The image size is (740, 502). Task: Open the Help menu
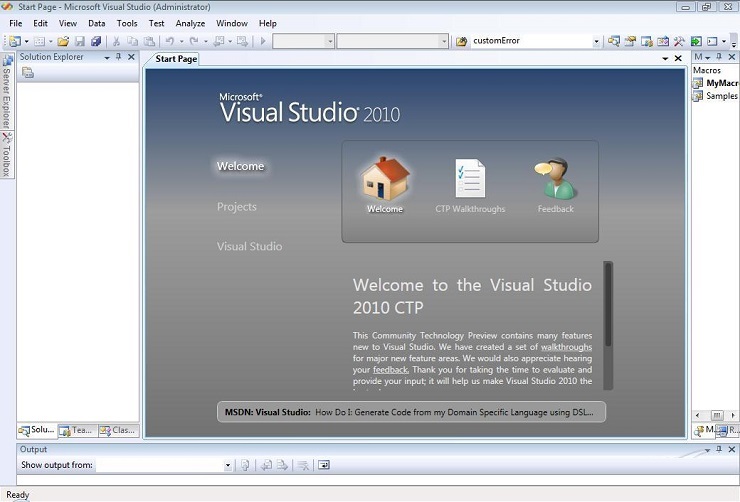(268, 23)
